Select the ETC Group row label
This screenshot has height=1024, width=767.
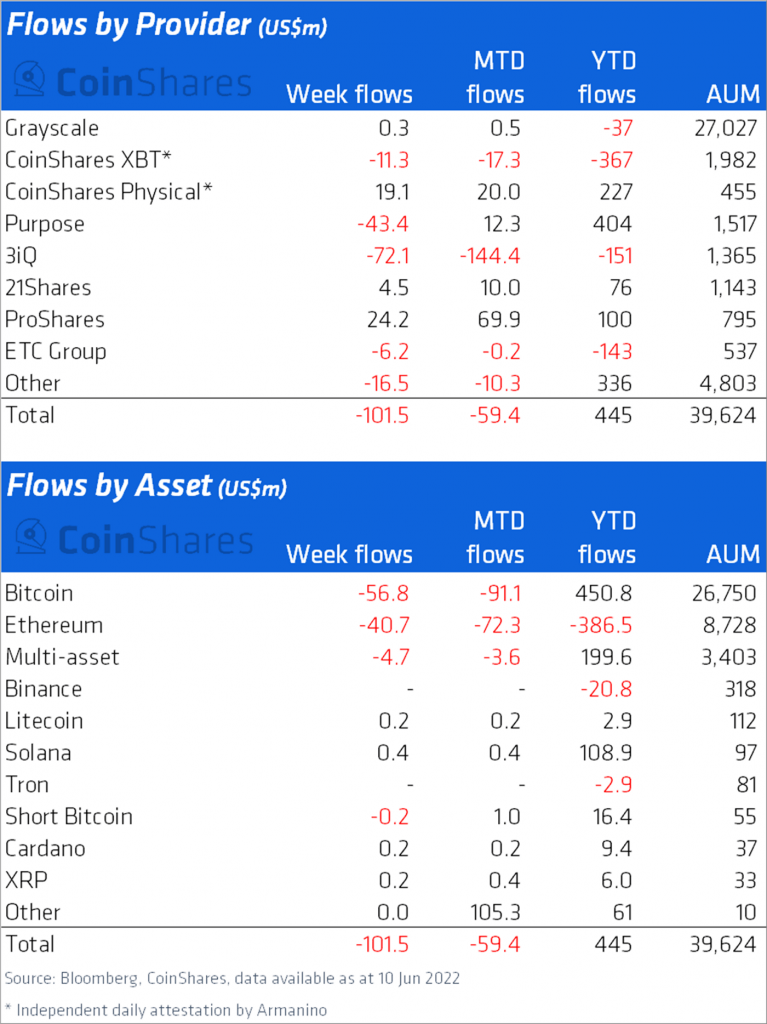[x=56, y=352]
